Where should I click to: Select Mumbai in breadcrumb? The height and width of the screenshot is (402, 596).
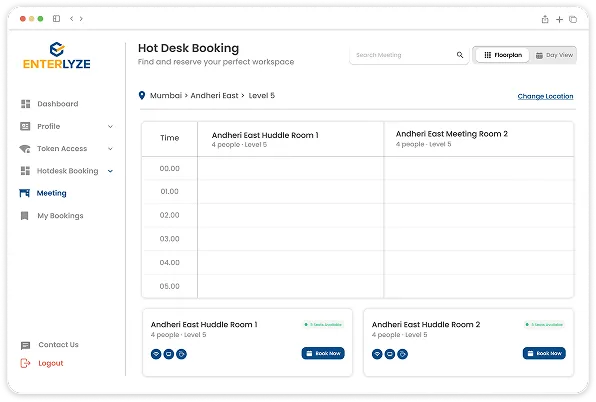click(x=166, y=95)
